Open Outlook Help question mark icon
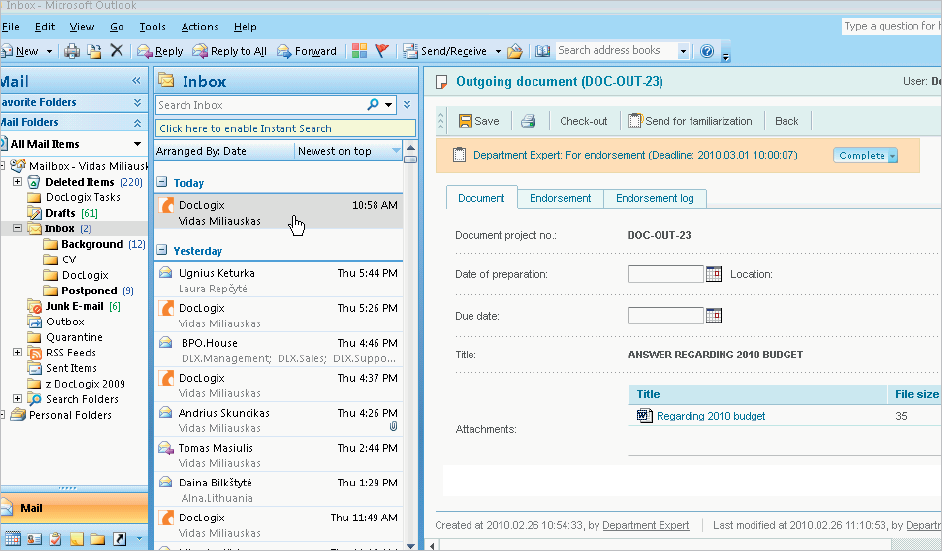 707,51
